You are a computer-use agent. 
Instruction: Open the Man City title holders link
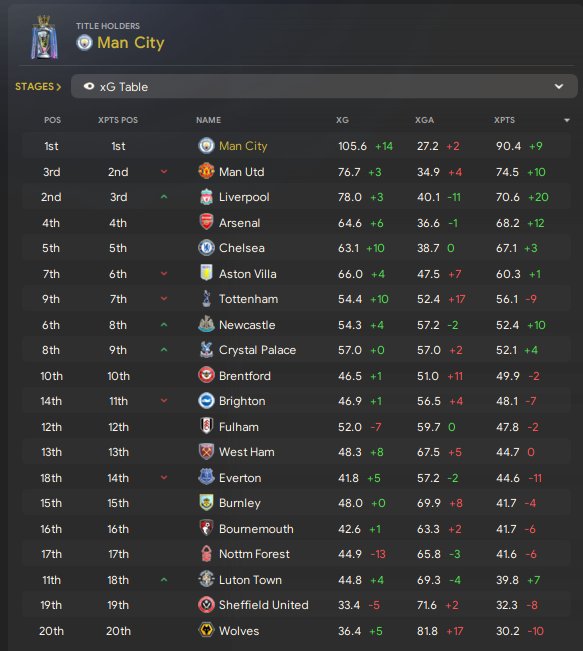131,43
